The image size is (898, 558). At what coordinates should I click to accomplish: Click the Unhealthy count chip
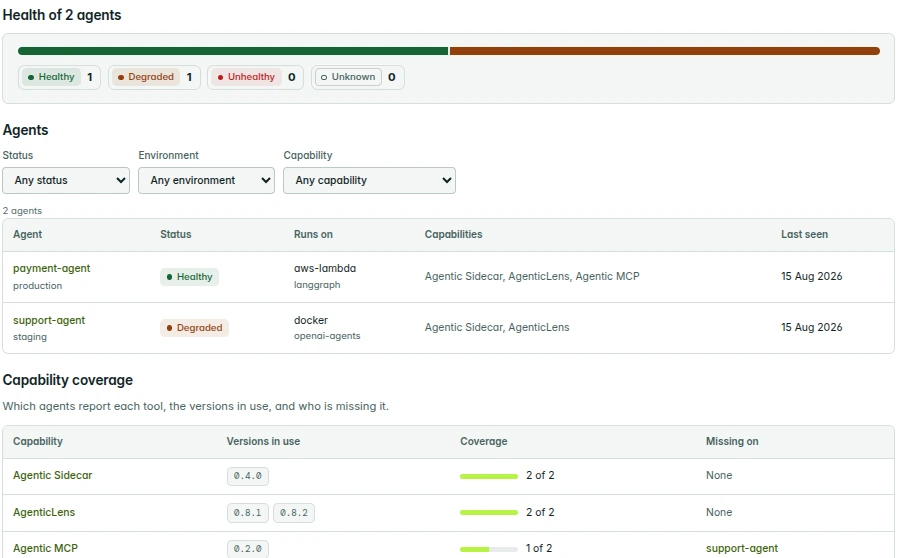(x=255, y=77)
